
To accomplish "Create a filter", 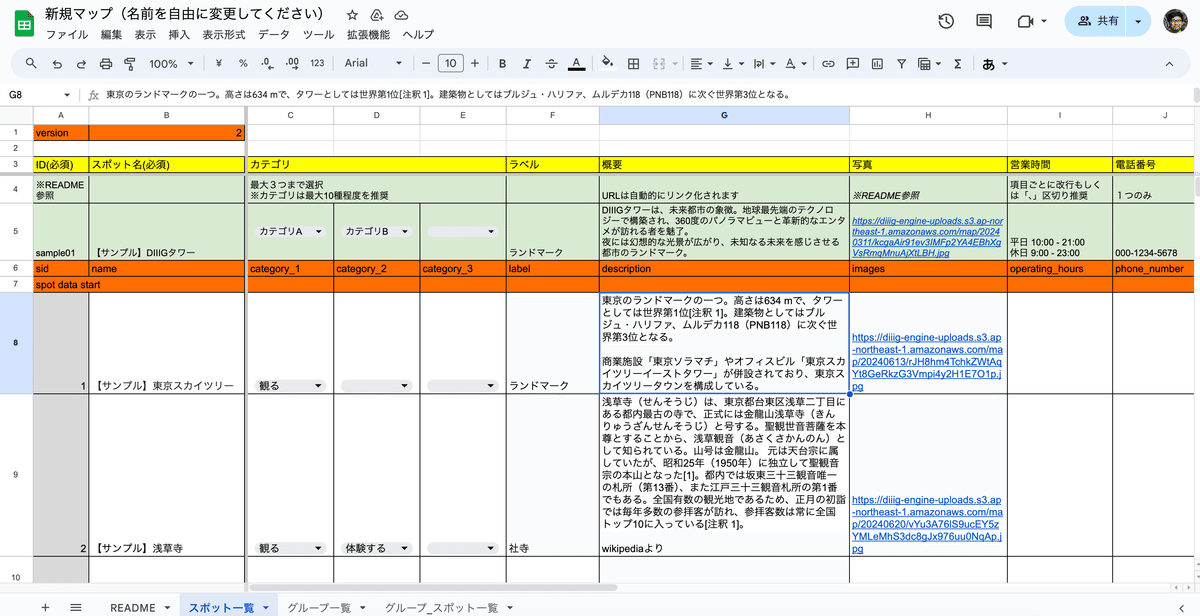I will 901,63.
